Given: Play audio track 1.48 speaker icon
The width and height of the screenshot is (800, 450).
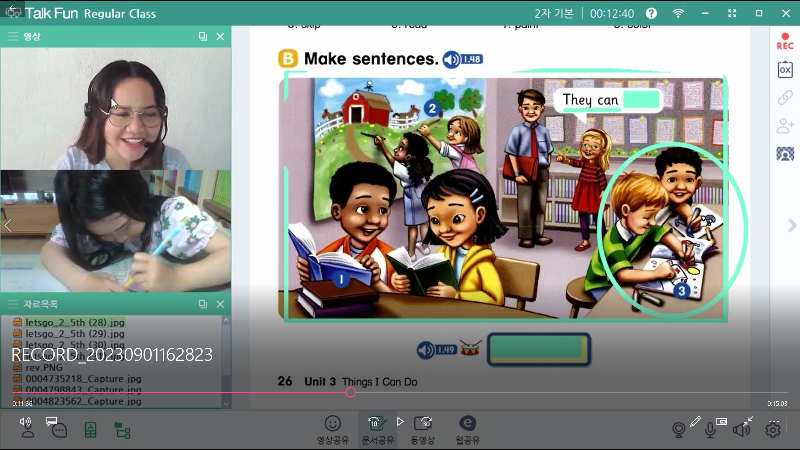Looking at the screenshot, I should [452, 59].
